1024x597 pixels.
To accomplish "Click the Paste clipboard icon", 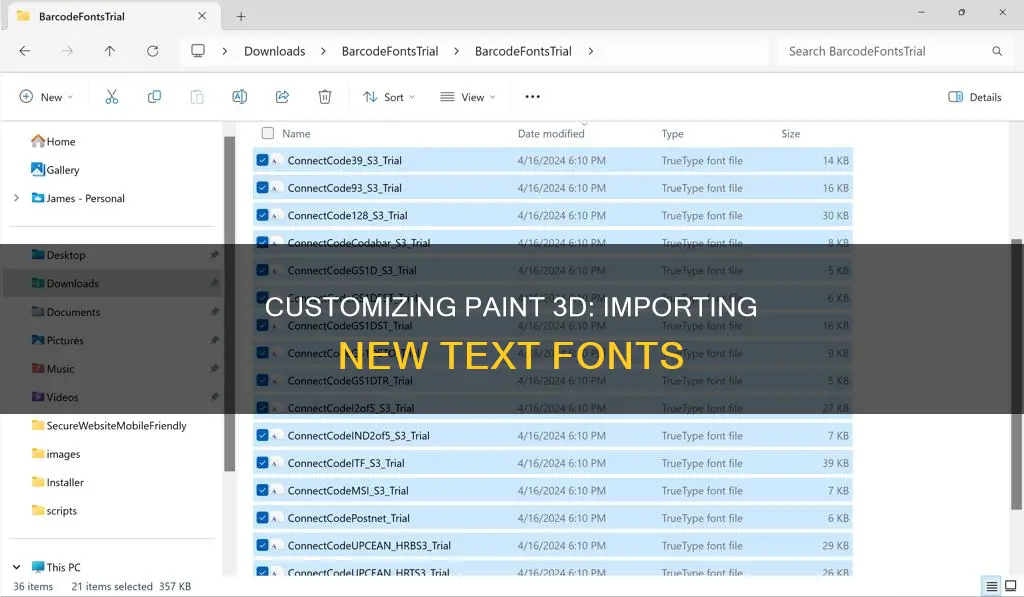I will [x=197, y=97].
